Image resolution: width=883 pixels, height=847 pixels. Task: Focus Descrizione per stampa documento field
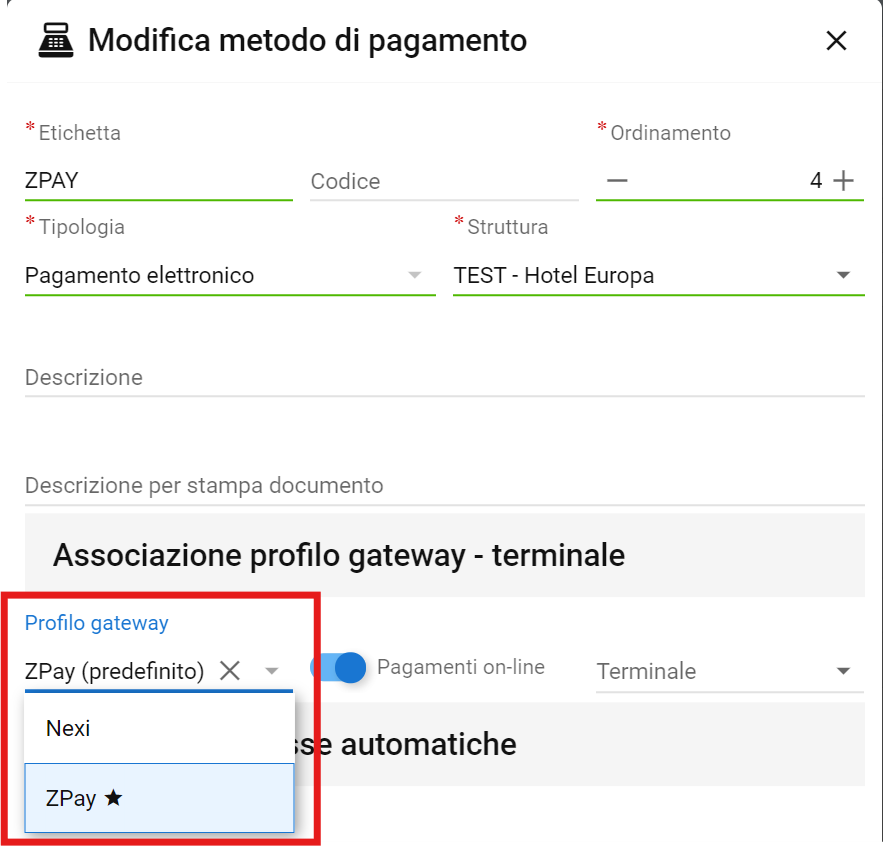click(444, 486)
